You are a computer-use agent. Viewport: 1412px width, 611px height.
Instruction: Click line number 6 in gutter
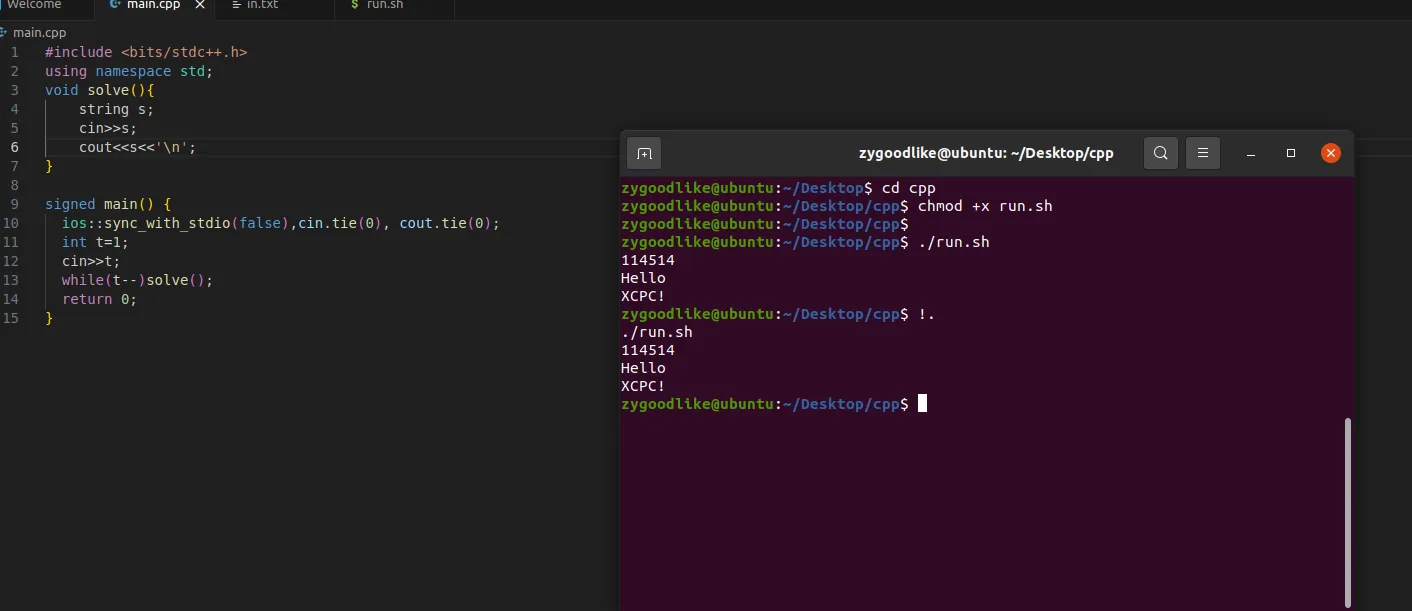(x=14, y=147)
